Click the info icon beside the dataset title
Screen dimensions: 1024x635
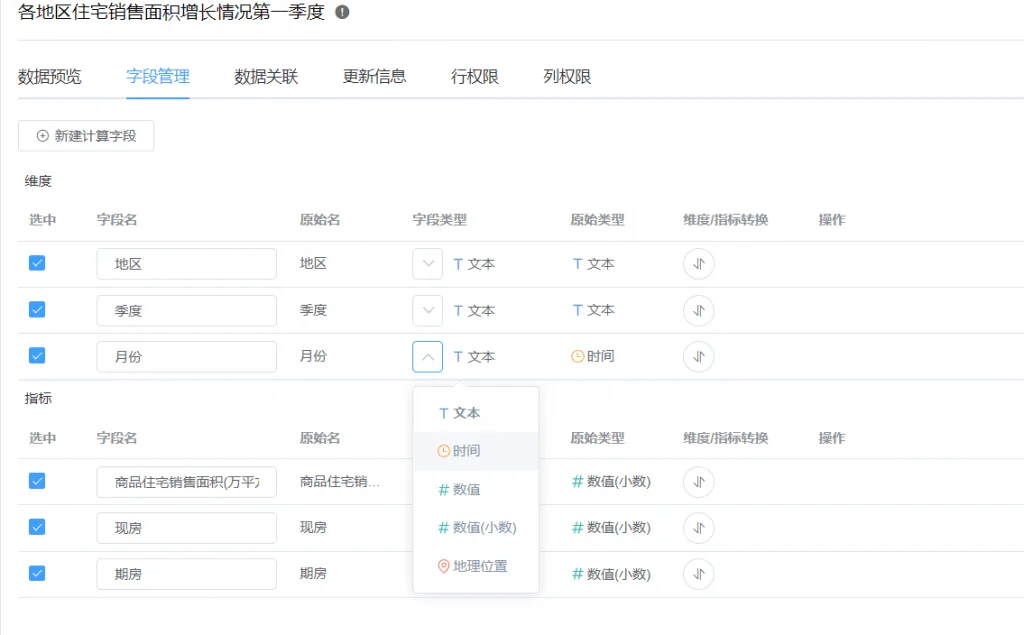pos(342,12)
